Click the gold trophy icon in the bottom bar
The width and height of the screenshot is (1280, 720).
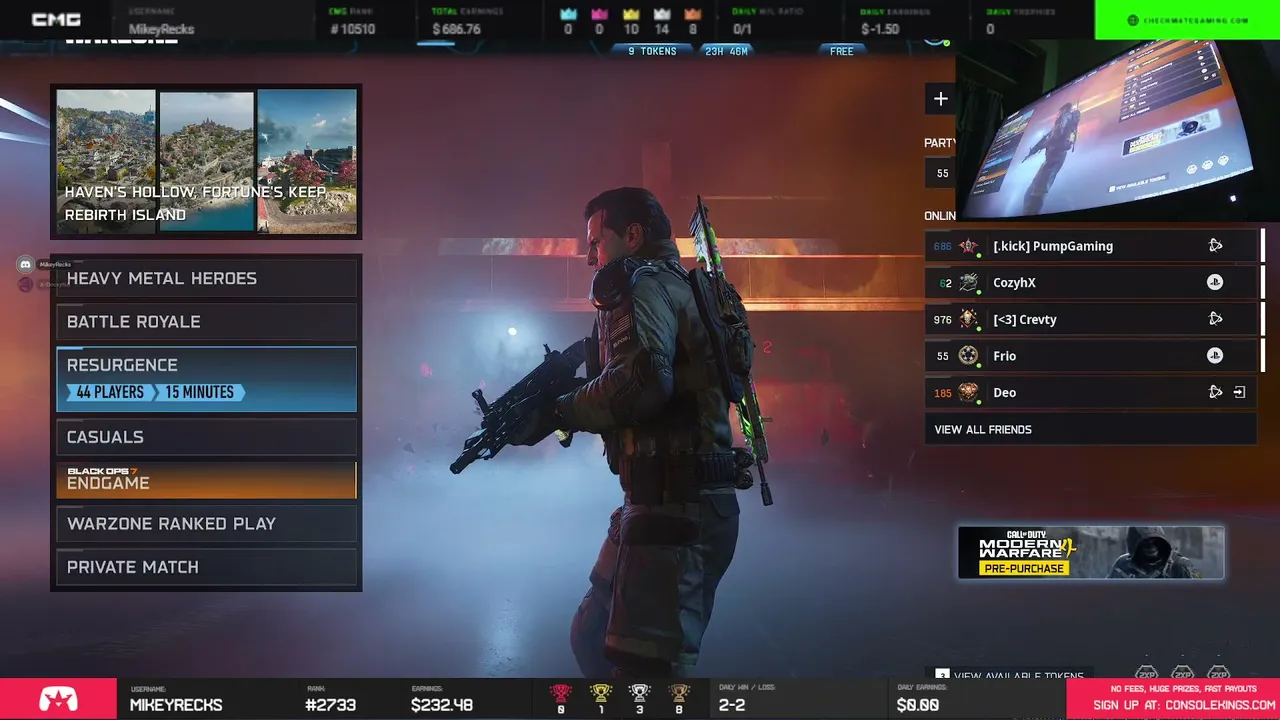point(600,692)
